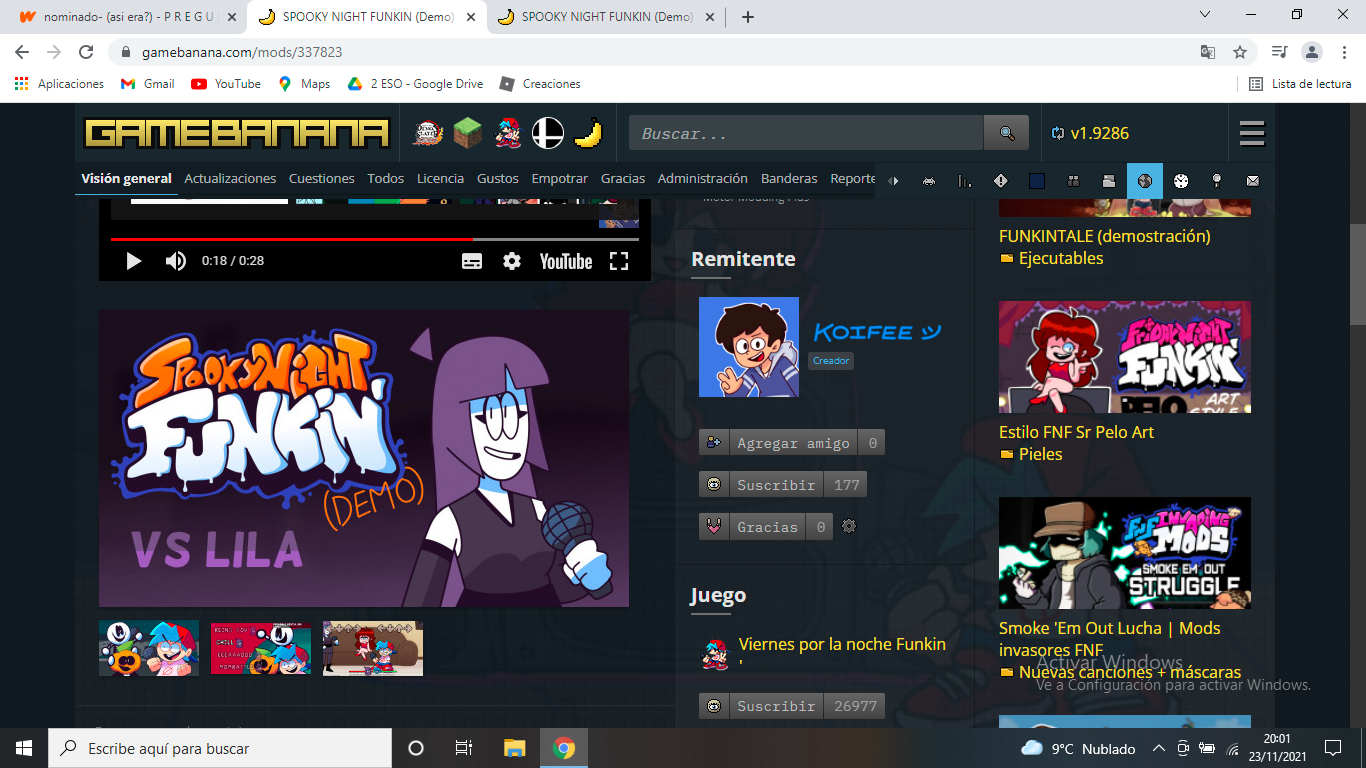Click the left-right arrows toolbar icon
The height and width of the screenshot is (768, 1366).
click(893, 181)
